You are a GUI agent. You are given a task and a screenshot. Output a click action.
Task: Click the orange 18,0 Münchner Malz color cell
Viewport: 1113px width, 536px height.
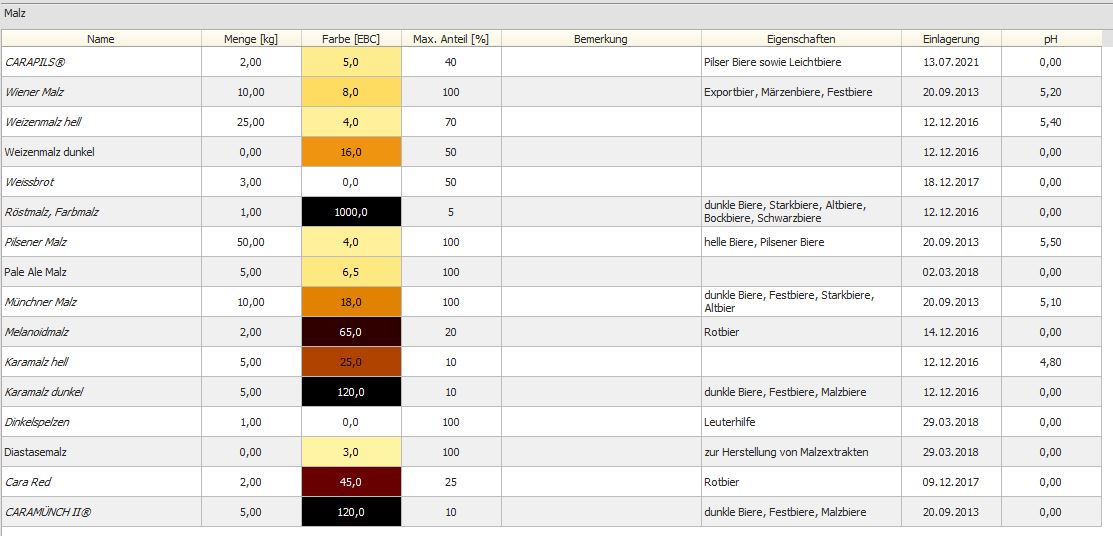coord(351,302)
